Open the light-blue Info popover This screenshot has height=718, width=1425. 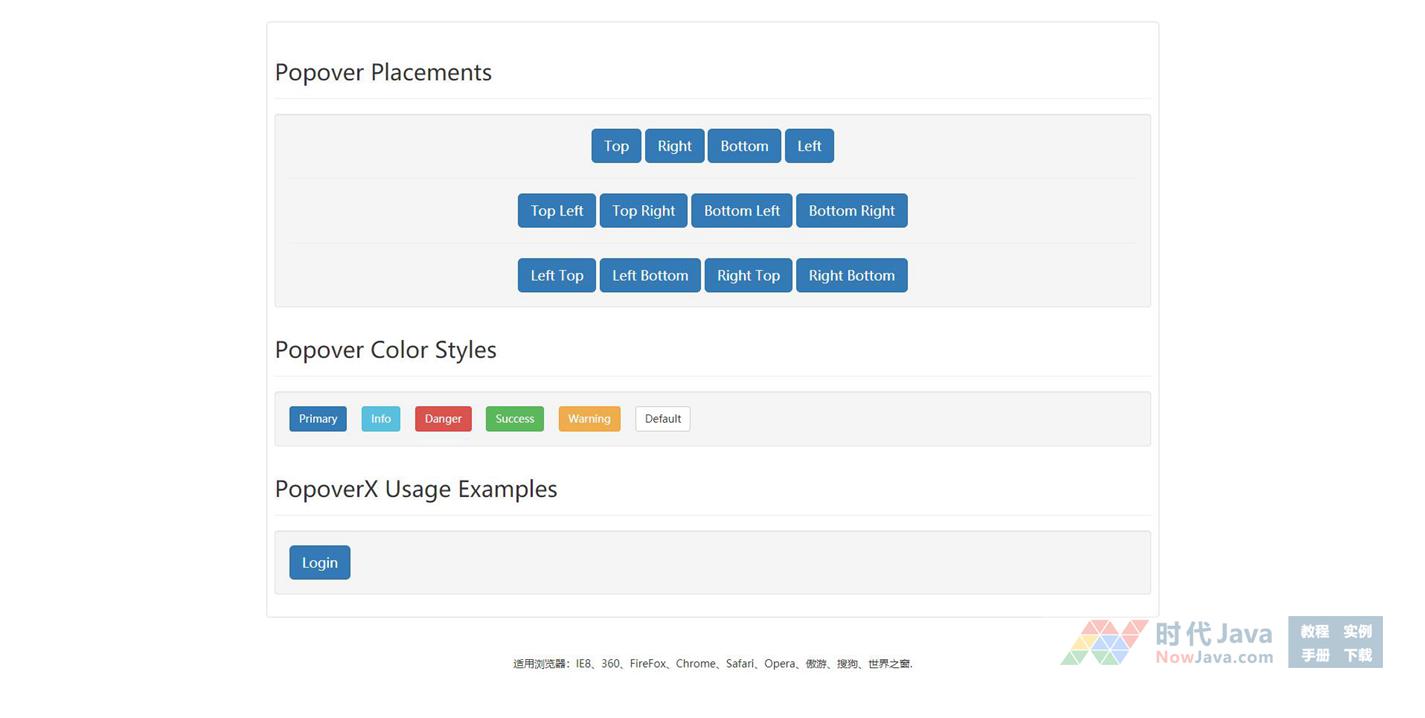tap(381, 419)
